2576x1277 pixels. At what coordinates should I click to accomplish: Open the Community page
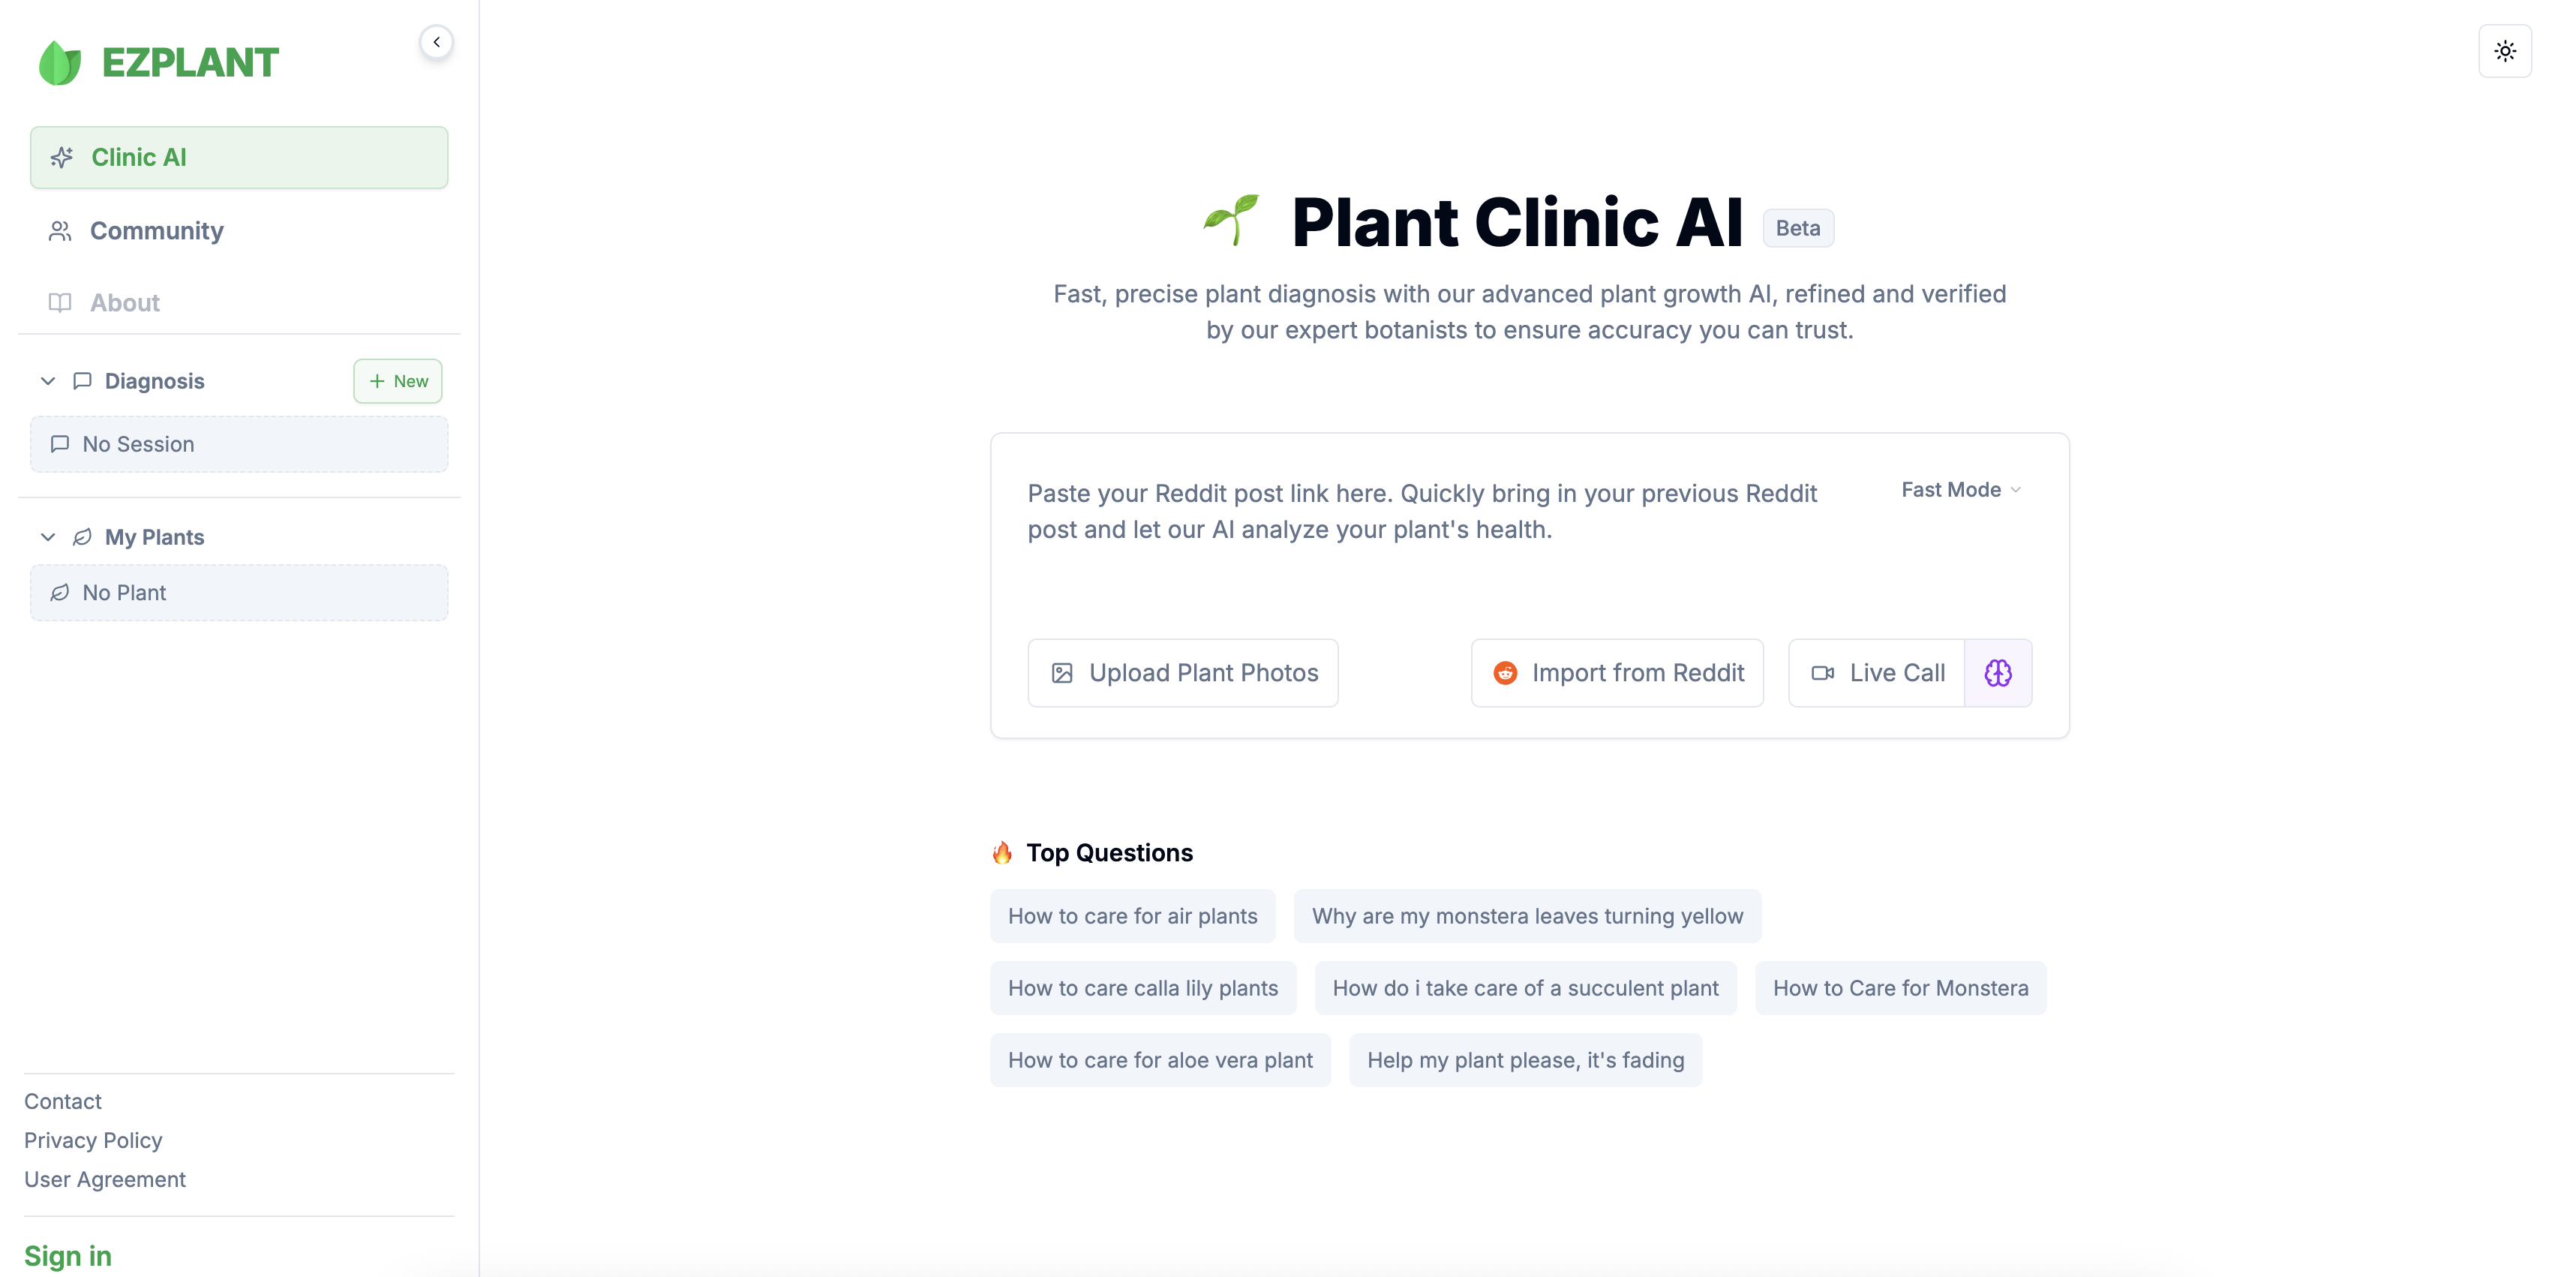(x=156, y=231)
